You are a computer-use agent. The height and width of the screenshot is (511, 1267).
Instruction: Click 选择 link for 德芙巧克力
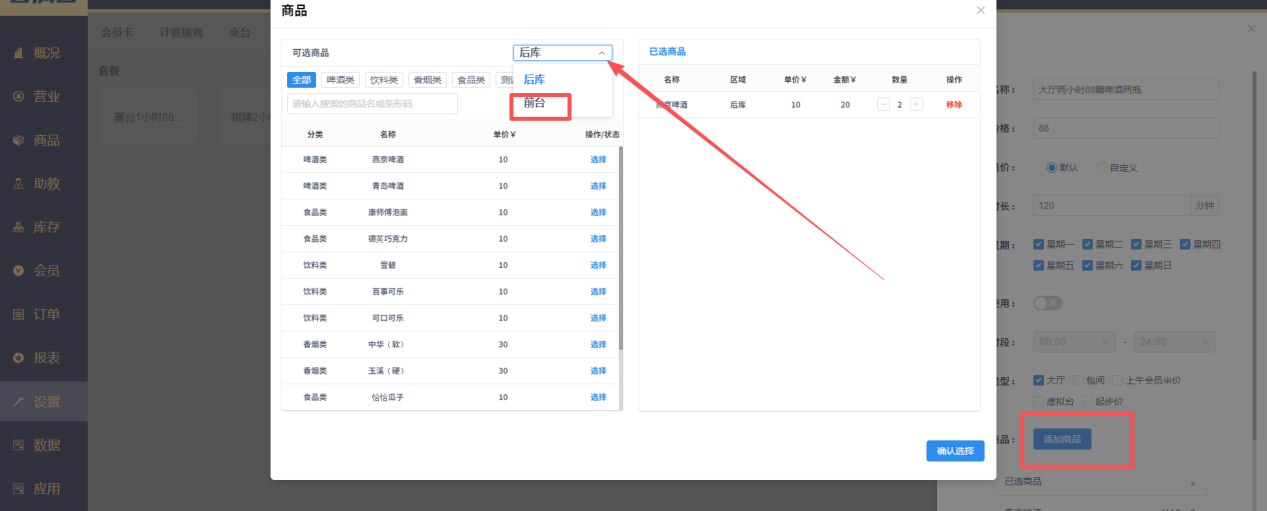pyautogui.click(x=598, y=239)
